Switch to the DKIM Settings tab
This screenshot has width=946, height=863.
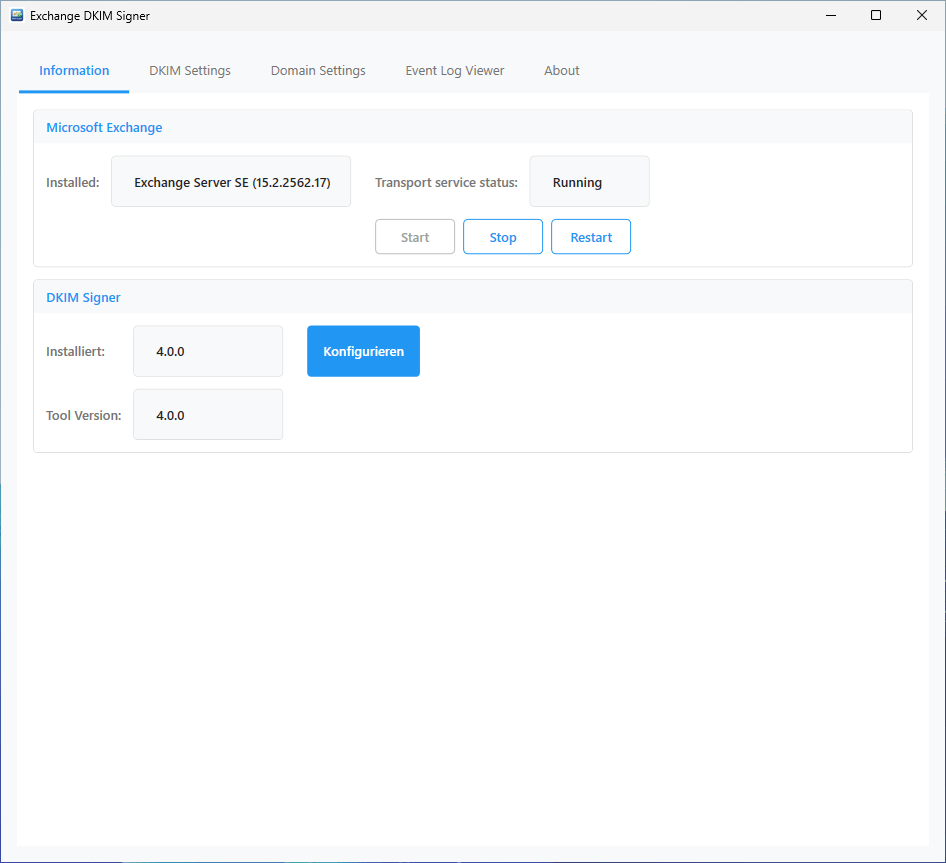pos(189,70)
